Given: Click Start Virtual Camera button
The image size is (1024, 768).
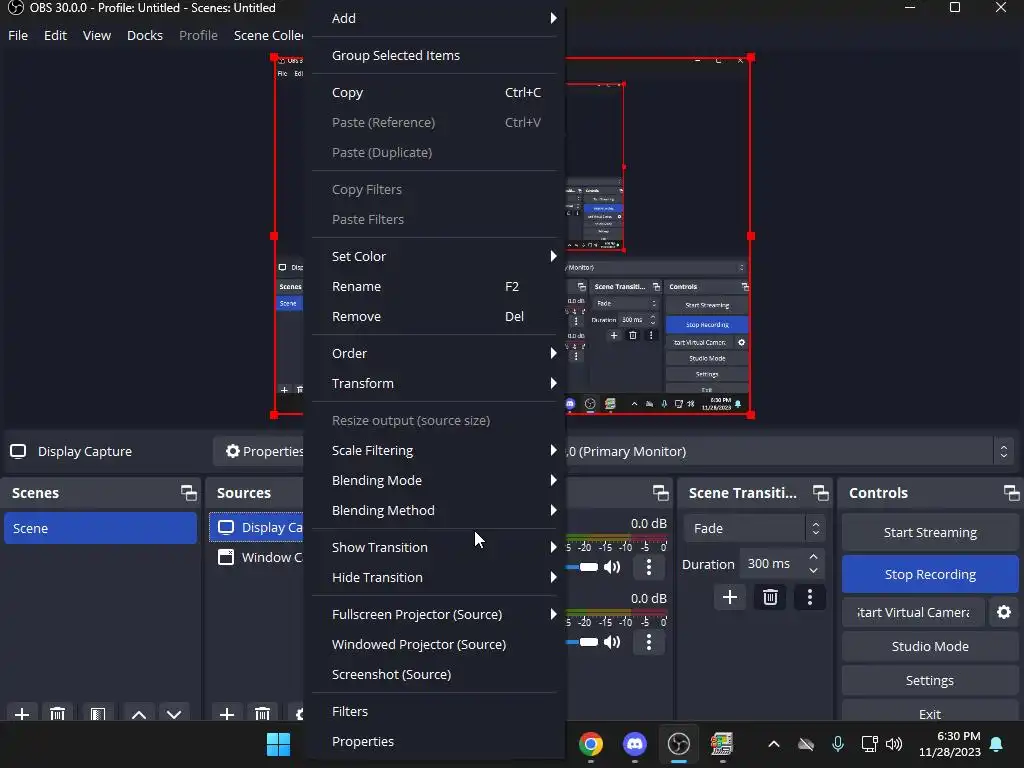Looking at the screenshot, I should (x=913, y=612).
